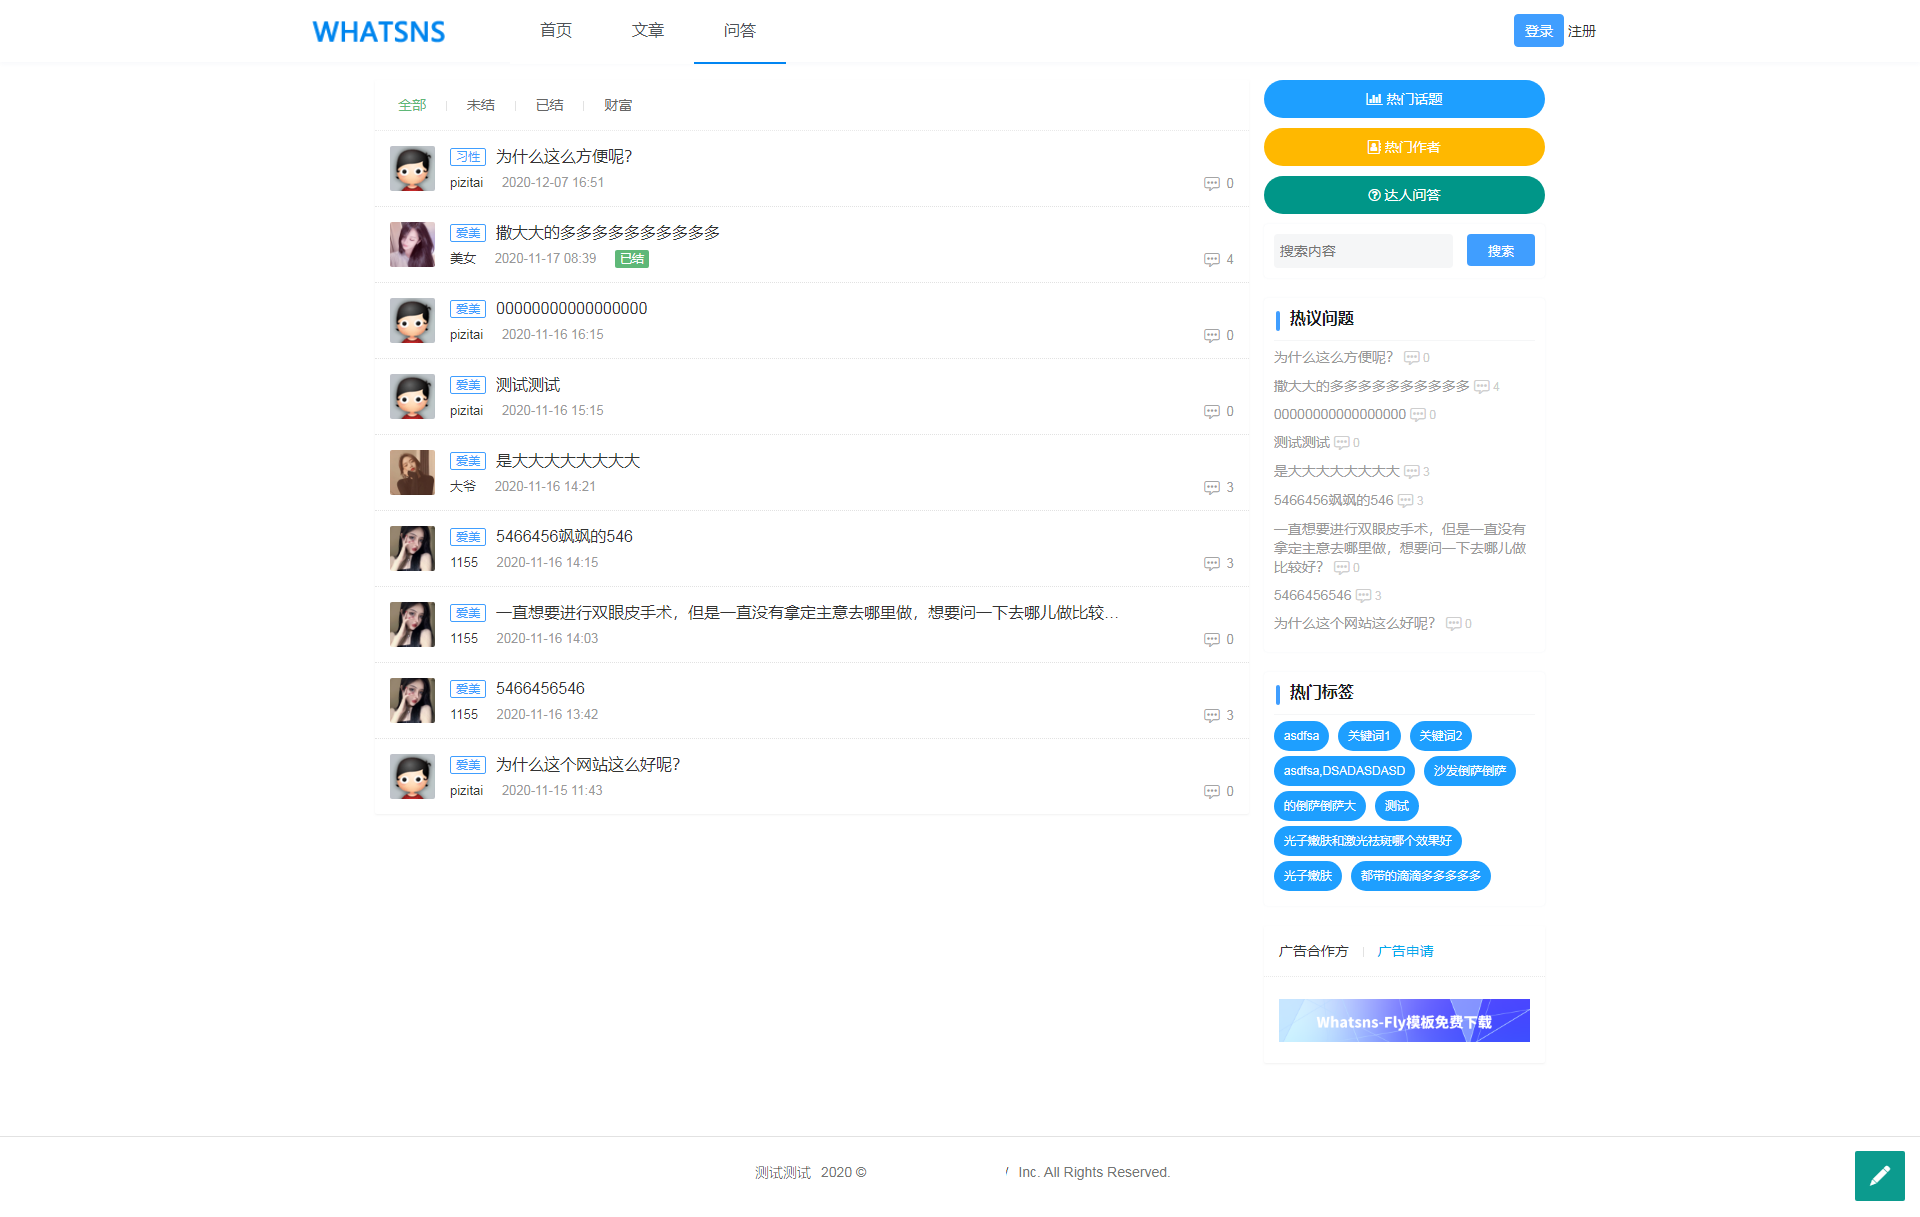The height and width of the screenshot is (1217, 1920).
Task: Click comment icon beside 5466456546 question
Action: [1211, 715]
